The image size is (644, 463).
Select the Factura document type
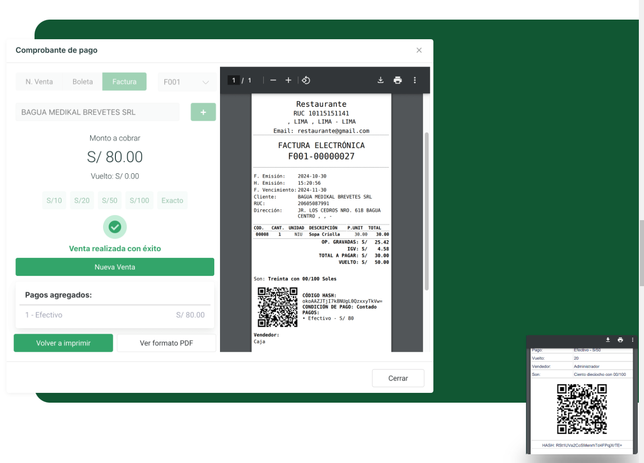pos(124,82)
